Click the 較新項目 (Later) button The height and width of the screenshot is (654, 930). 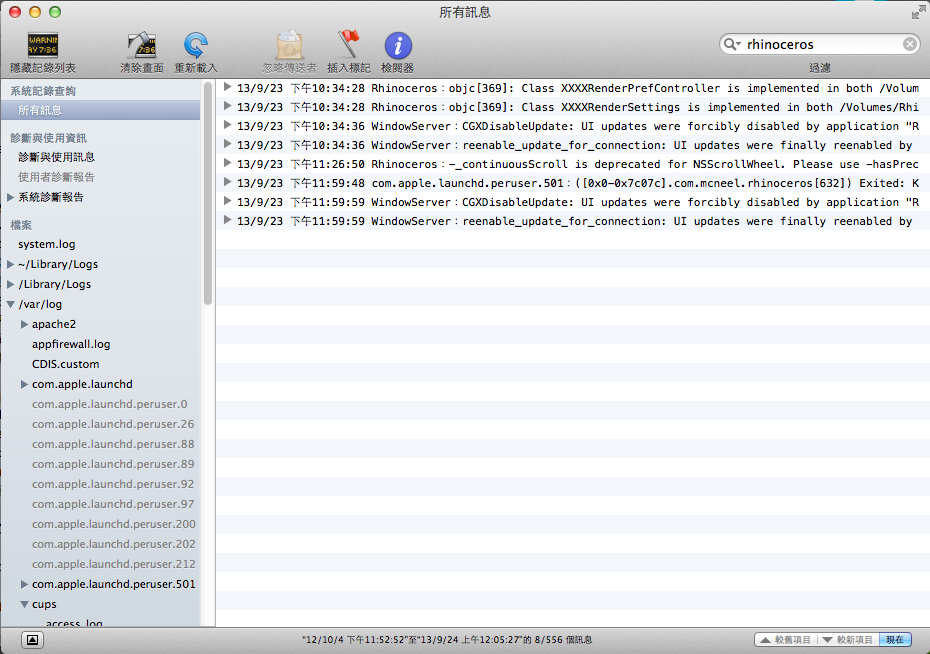pyautogui.click(x=848, y=640)
